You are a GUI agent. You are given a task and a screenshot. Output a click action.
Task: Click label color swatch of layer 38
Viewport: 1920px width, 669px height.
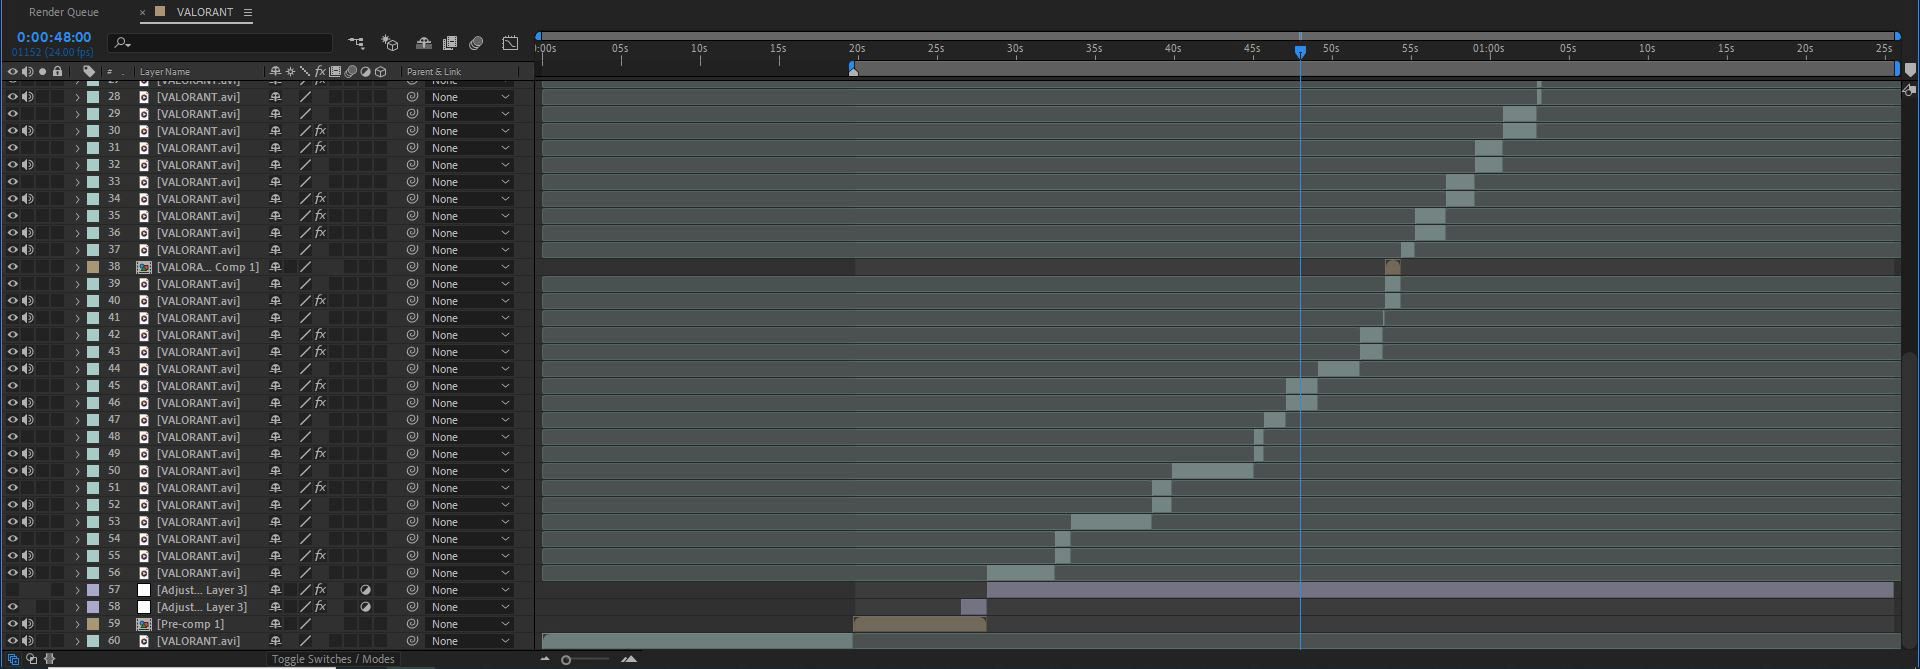tap(93, 267)
